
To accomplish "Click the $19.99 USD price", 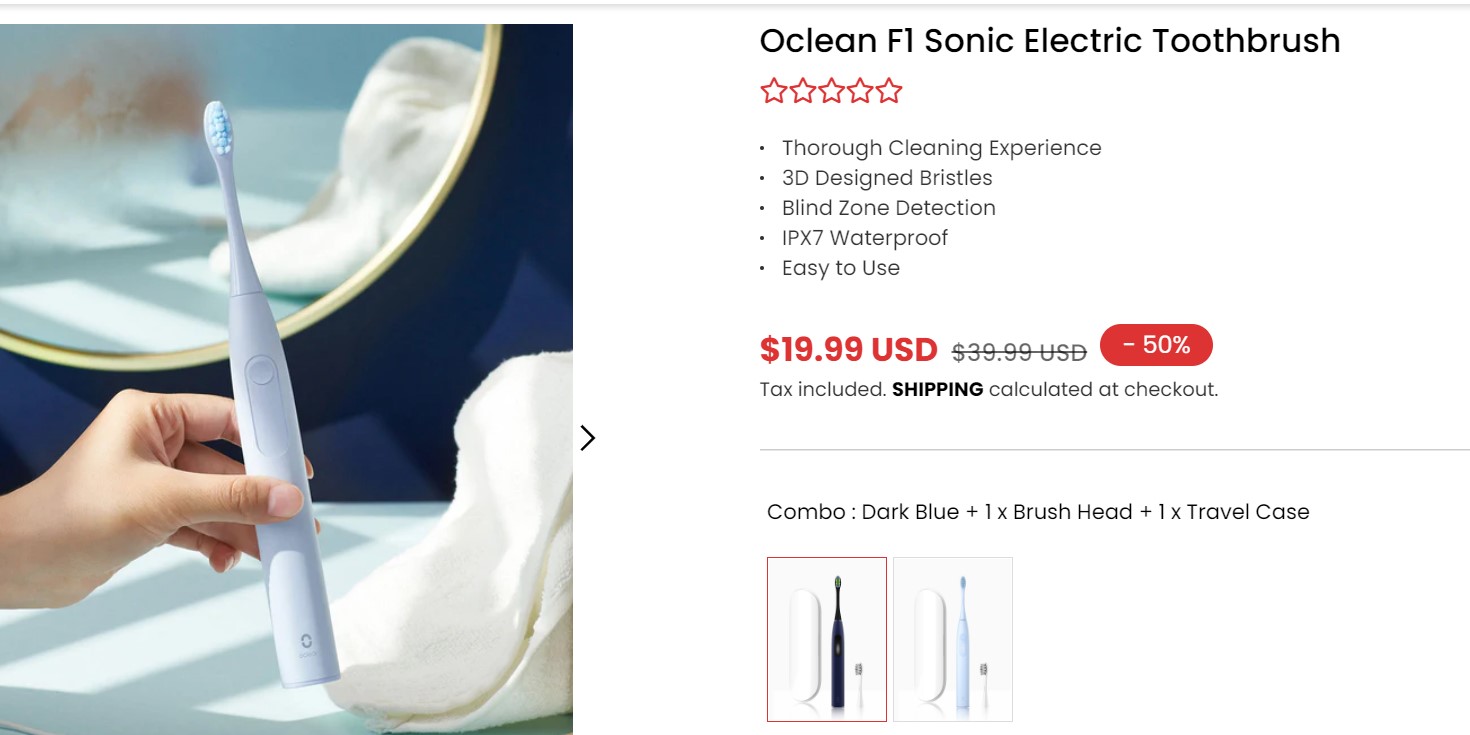I will pos(846,349).
